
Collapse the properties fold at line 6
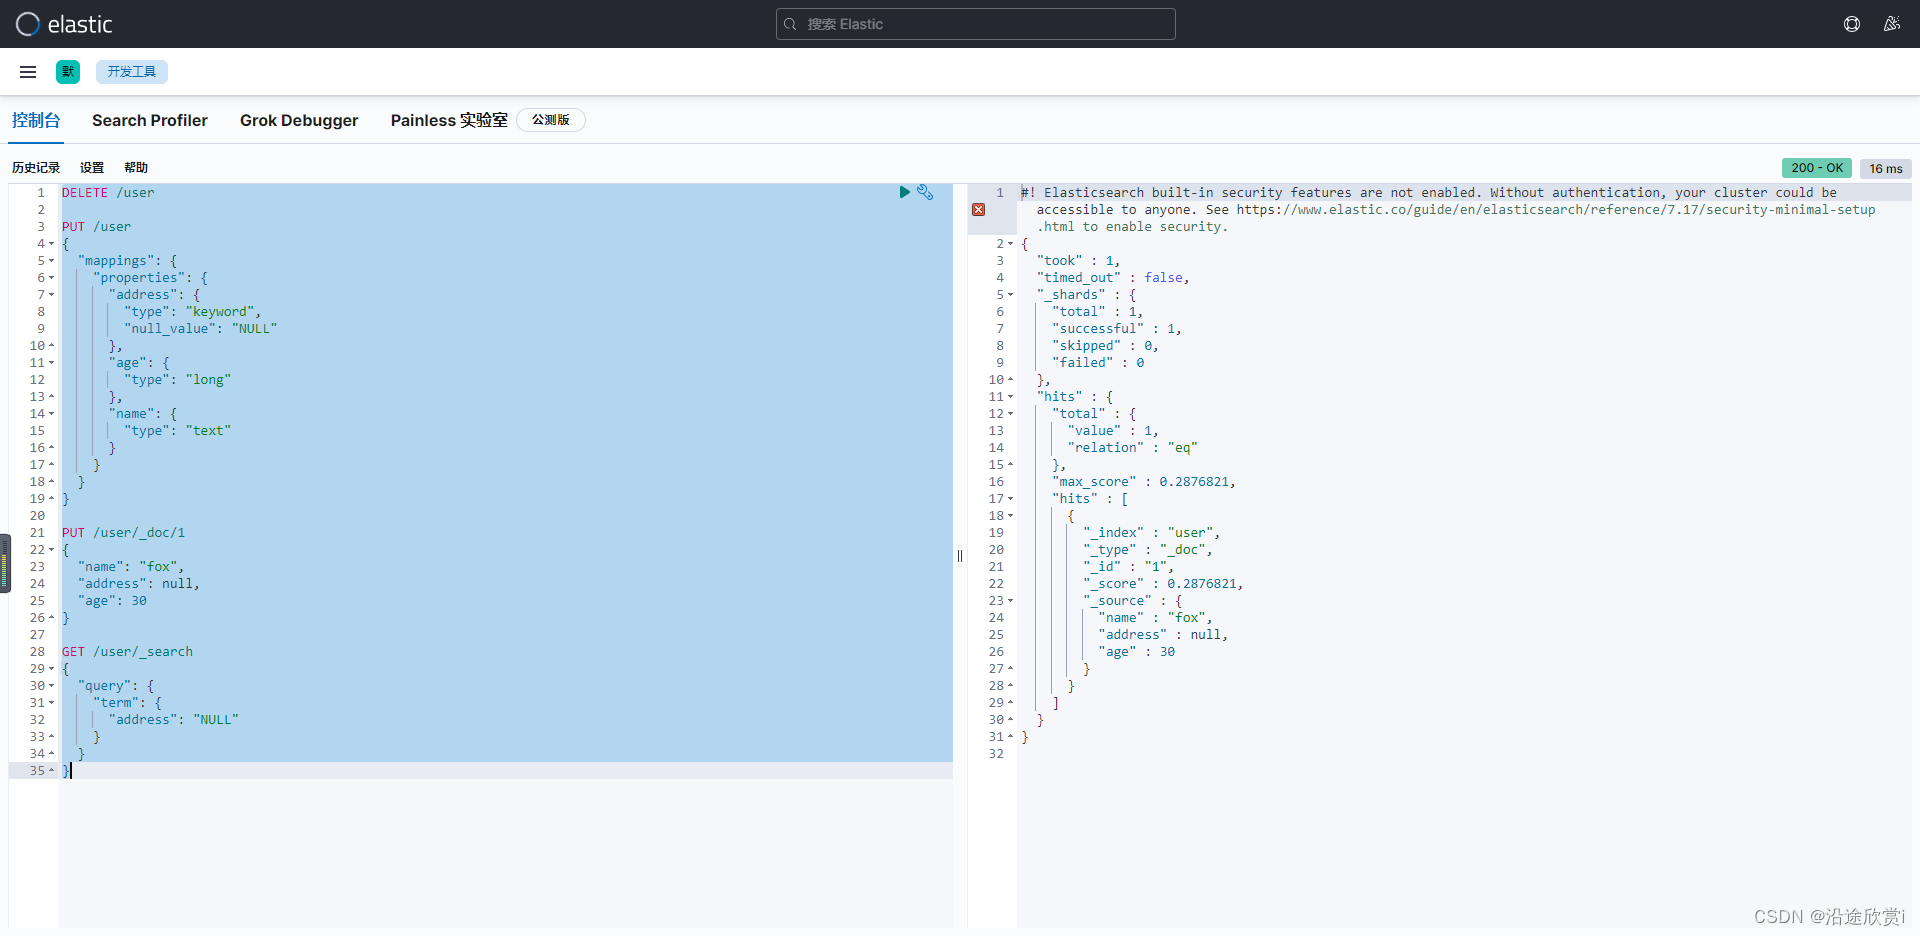tap(52, 278)
